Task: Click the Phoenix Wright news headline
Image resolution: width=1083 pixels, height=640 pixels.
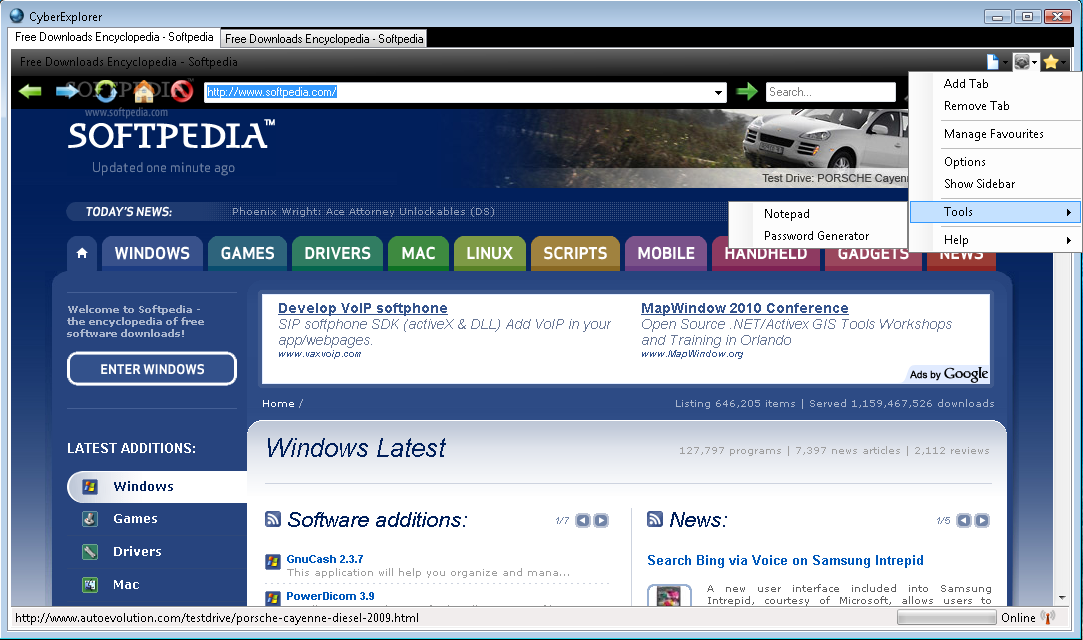Action: 363,212
